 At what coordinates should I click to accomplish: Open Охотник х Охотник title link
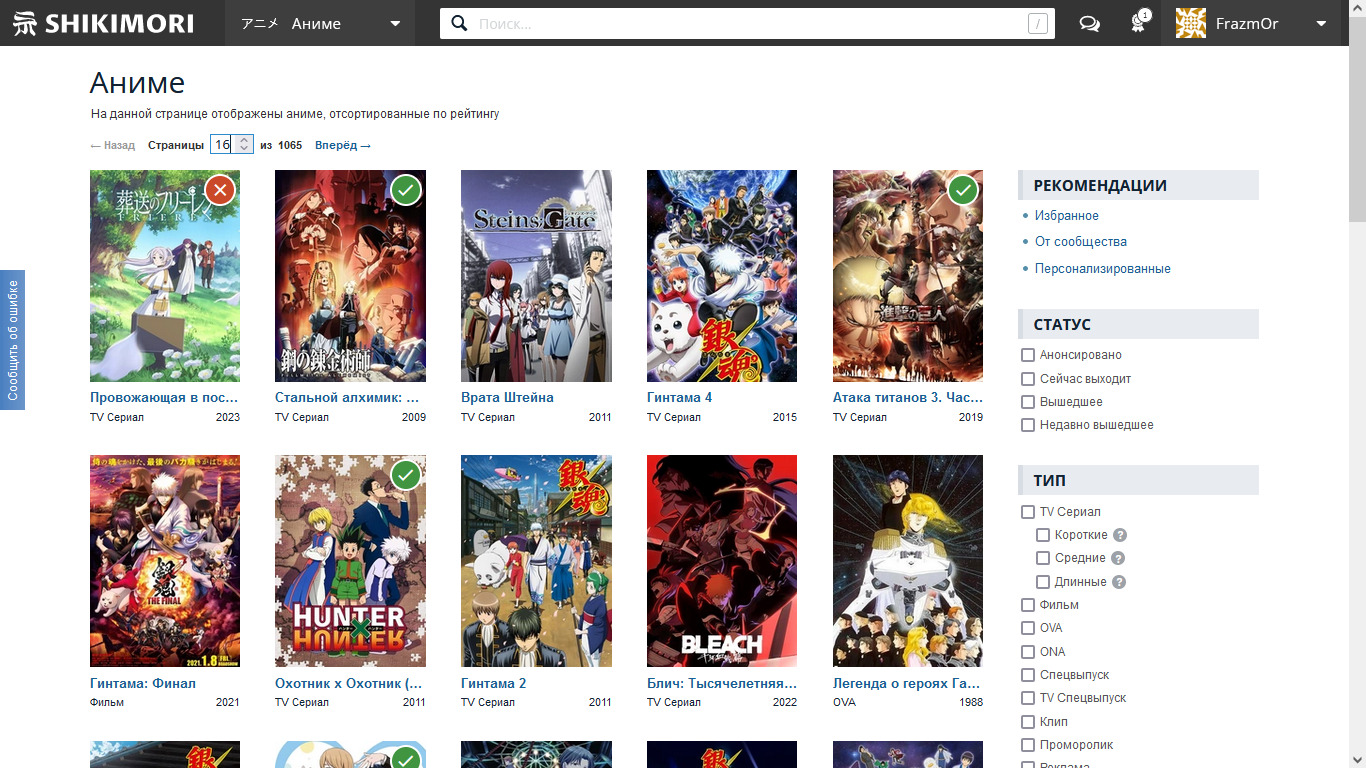pyautogui.click(x=349, y=684)
